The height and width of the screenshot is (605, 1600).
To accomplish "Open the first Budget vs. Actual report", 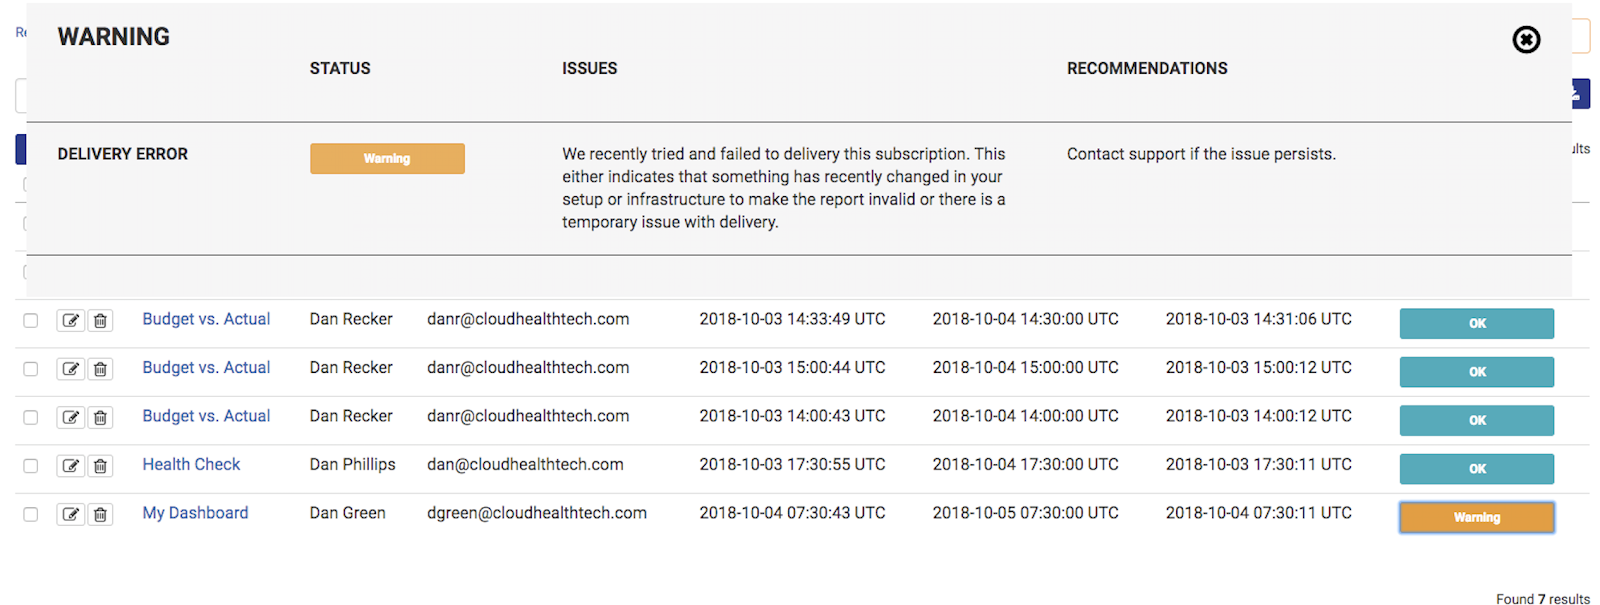I will click(206, 318).
